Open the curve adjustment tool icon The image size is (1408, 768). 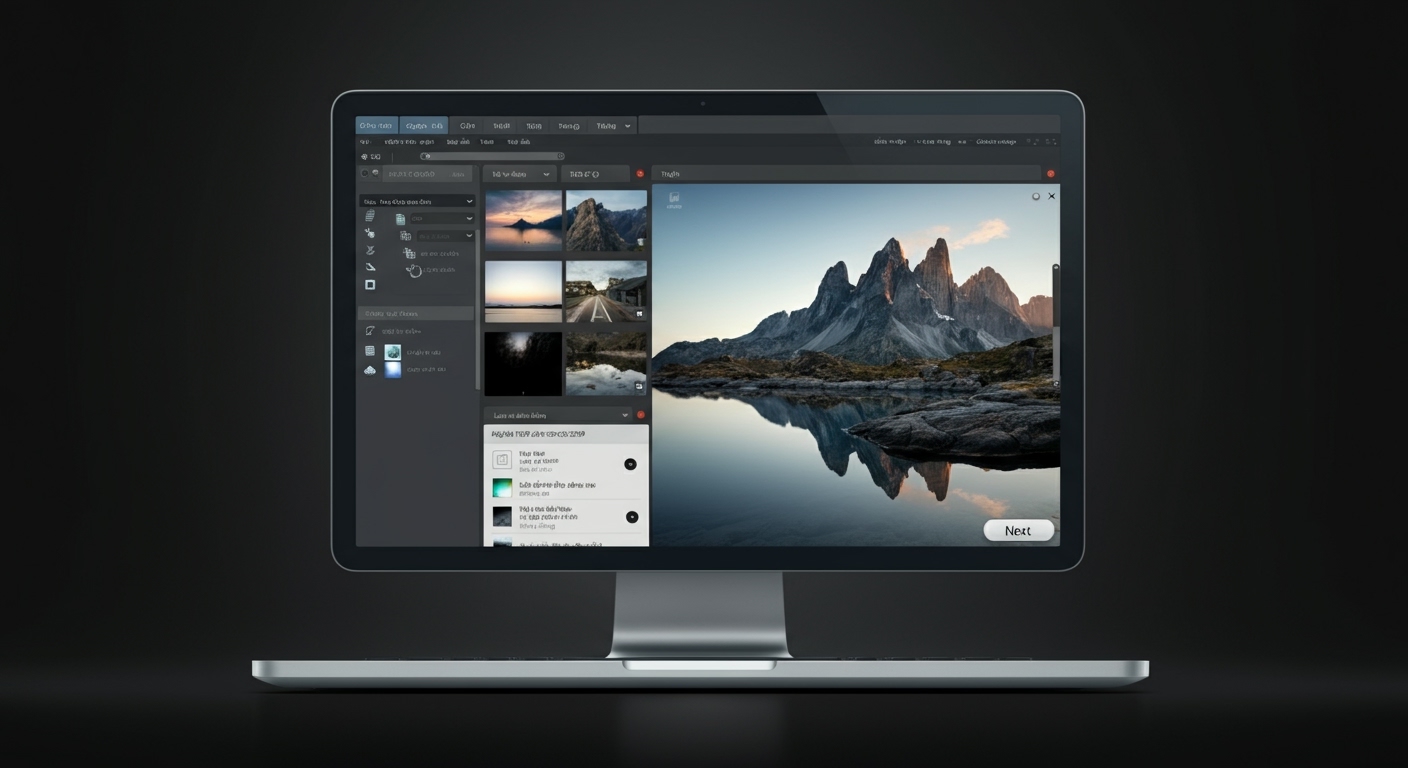pos(370,250)
